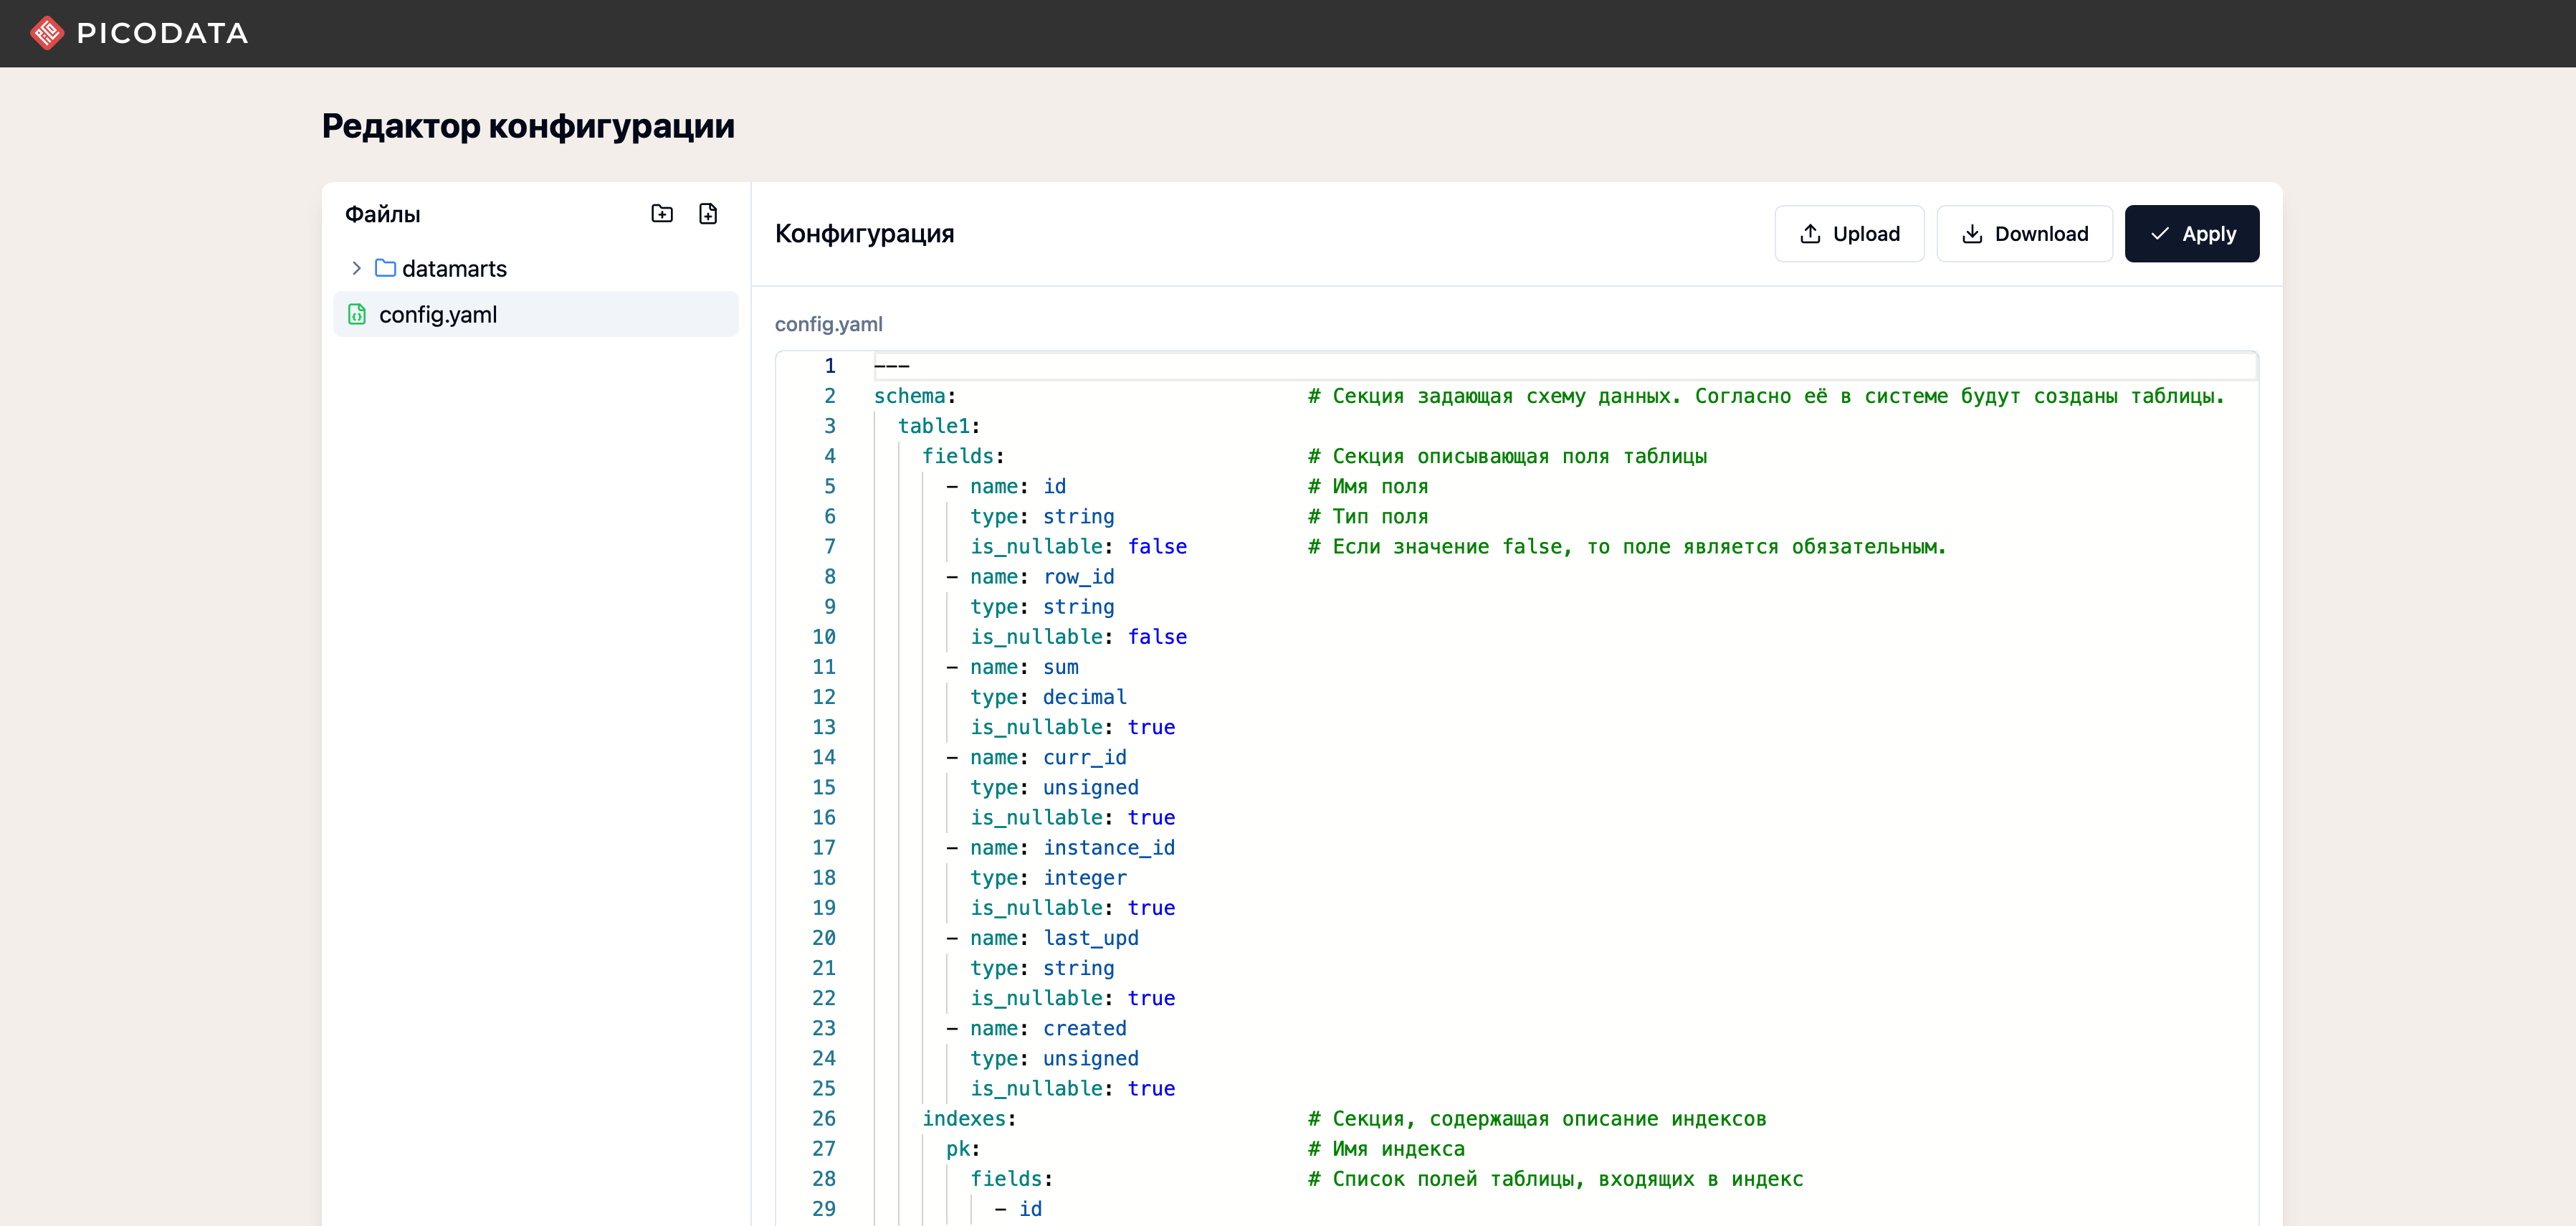
Task: Click the download arrow icon
Action: click(1972, 234)
